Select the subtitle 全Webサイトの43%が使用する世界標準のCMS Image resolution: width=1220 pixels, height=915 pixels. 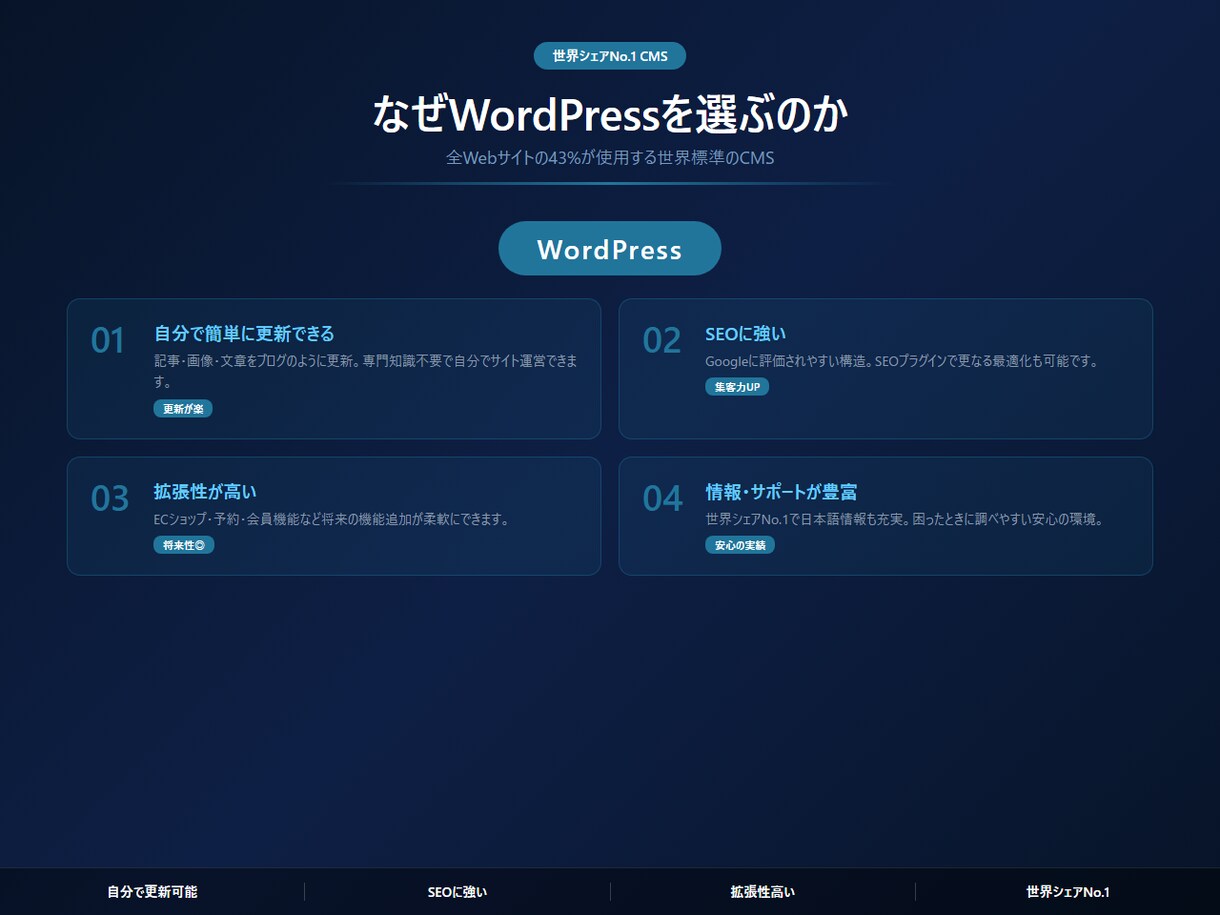[610, 158]
